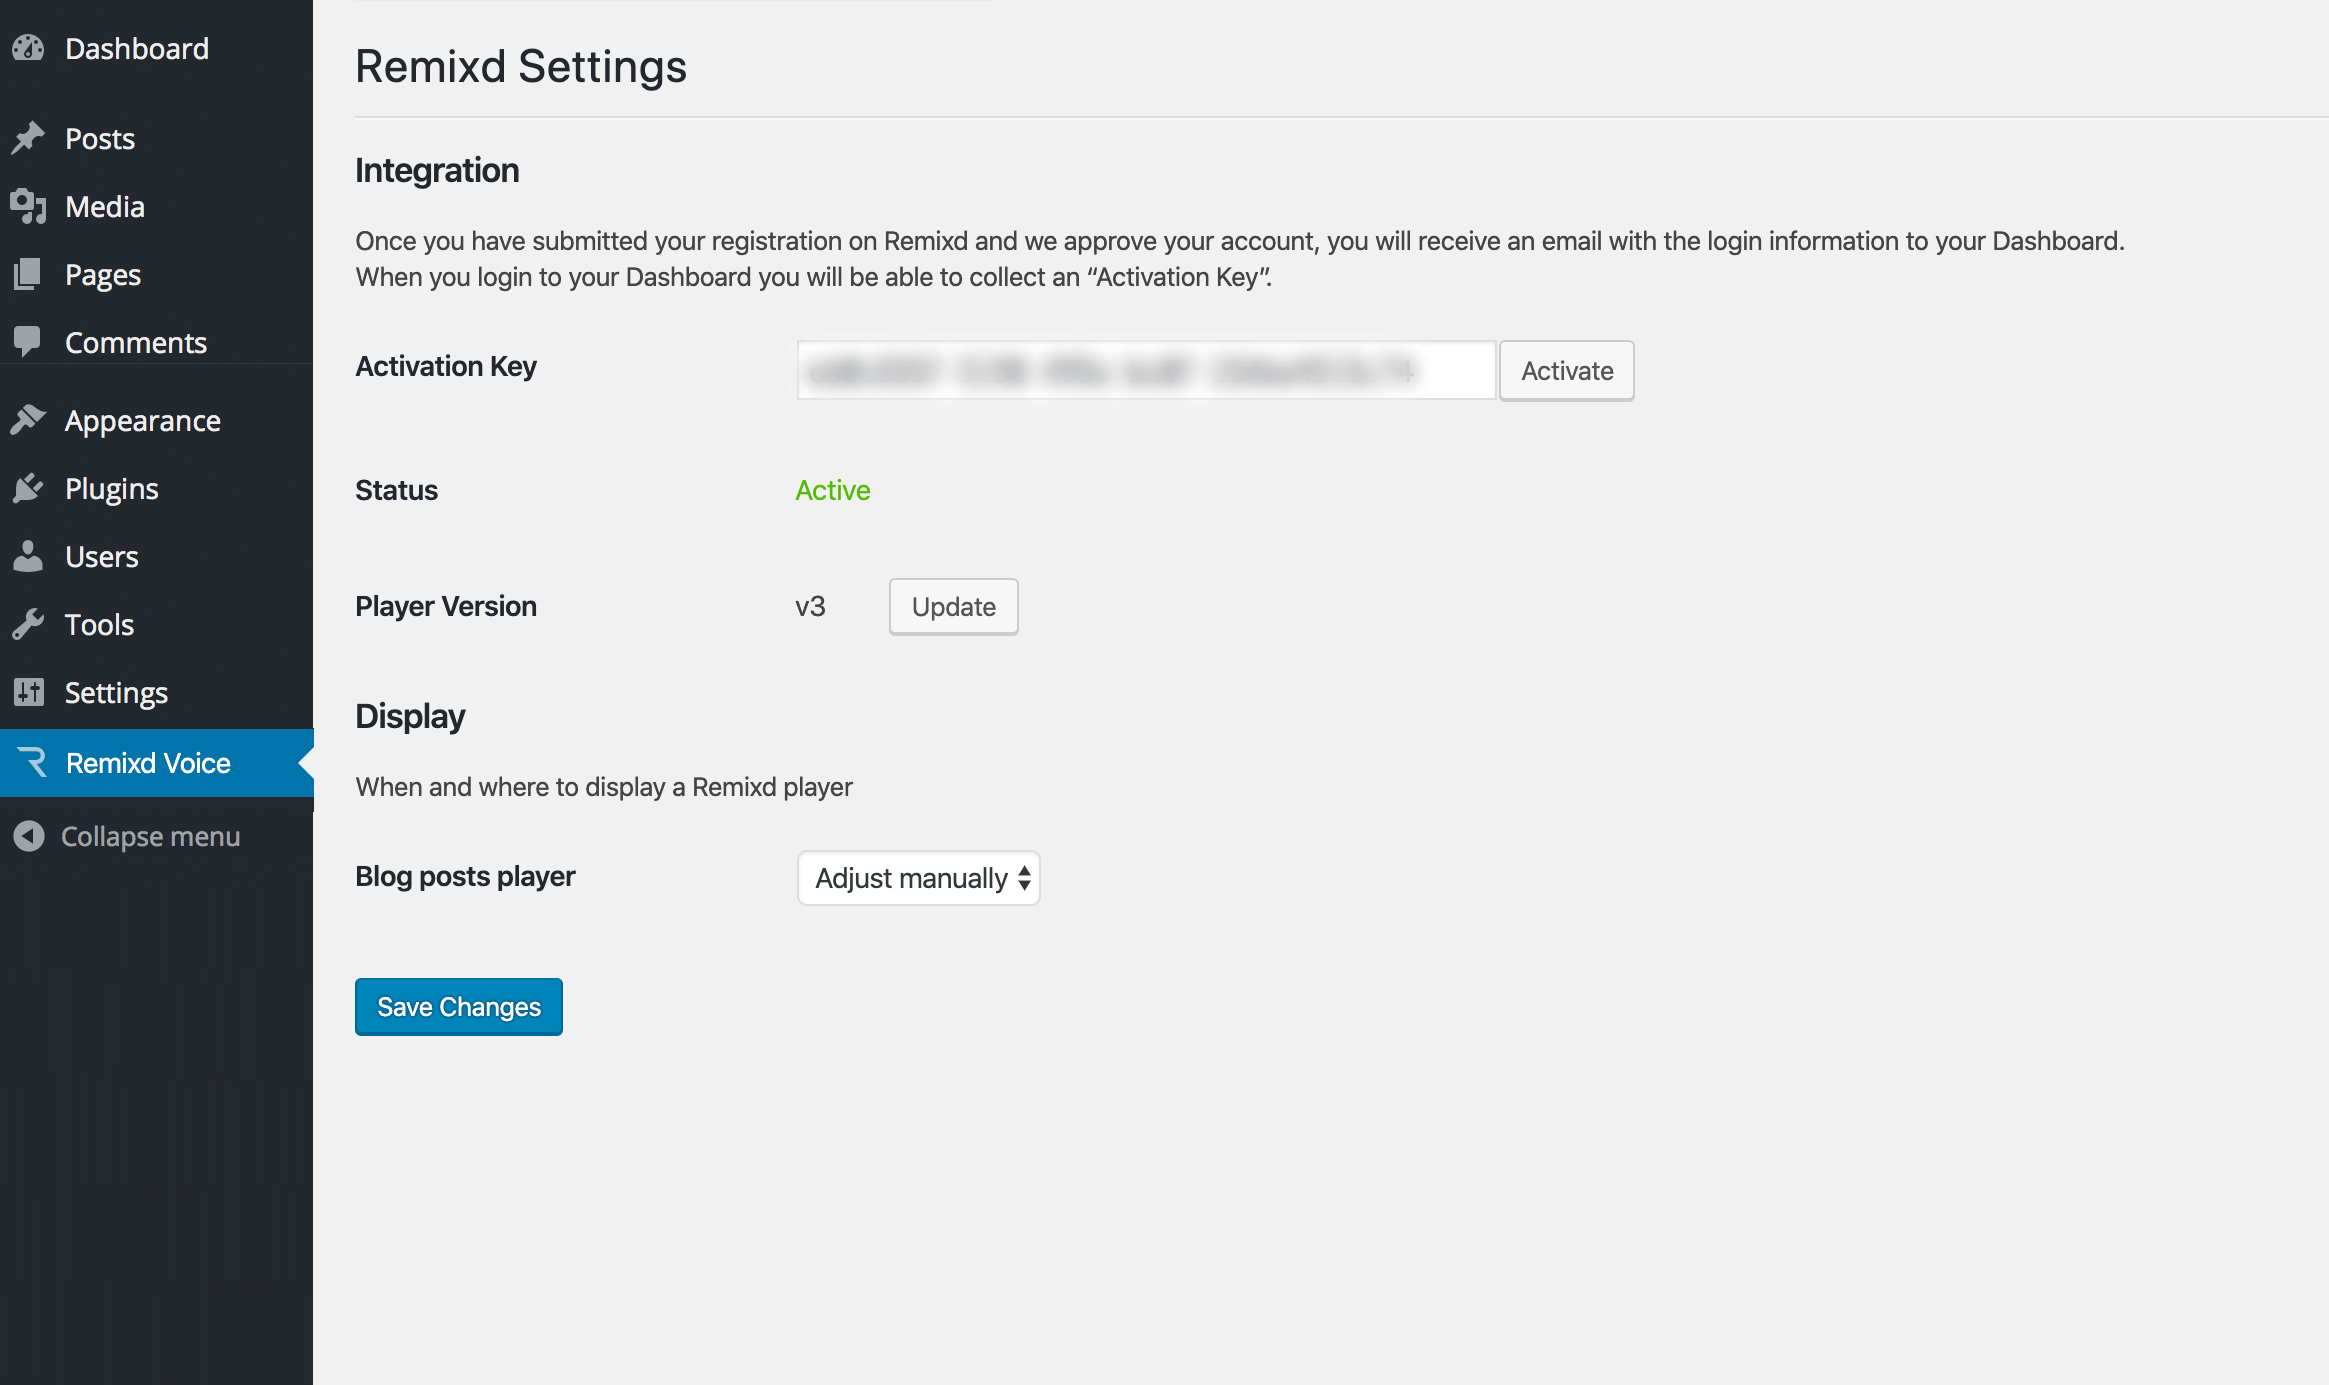Screen dimensions: 2329x1385
Task: Click the Plugins plug icon
Action: click(28, 488)
